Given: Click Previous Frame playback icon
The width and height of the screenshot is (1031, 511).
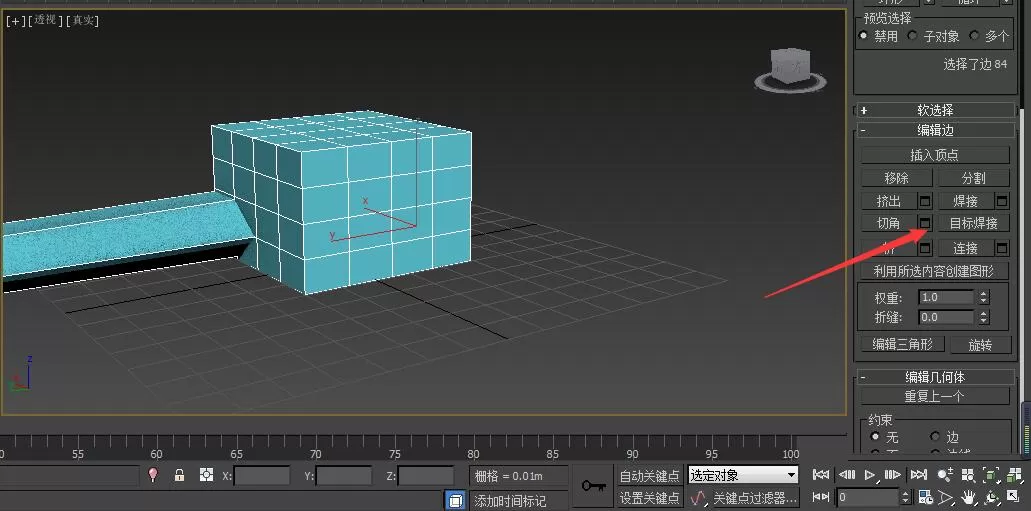Looking at the screenshot, I should tap(847, 474).
